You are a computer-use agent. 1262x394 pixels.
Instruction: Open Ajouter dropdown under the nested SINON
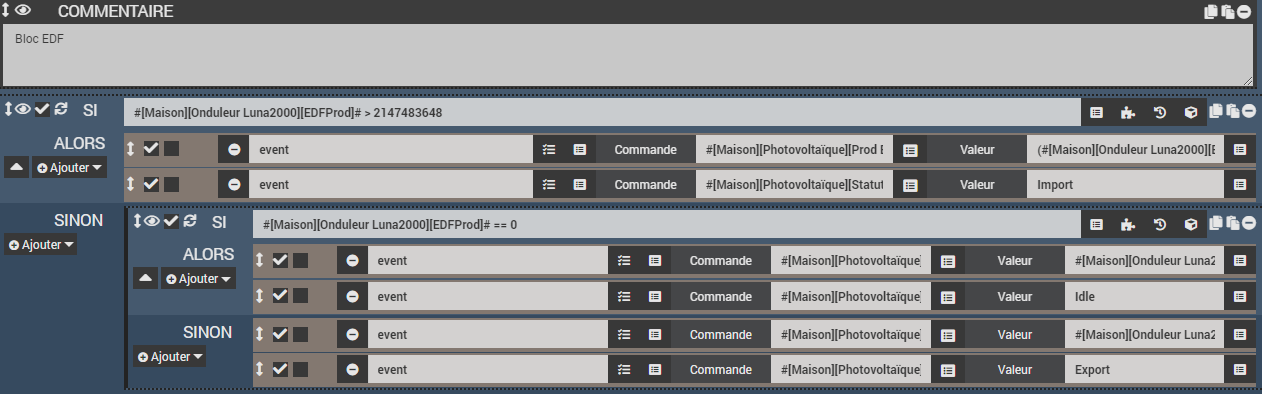pos(169,356)
